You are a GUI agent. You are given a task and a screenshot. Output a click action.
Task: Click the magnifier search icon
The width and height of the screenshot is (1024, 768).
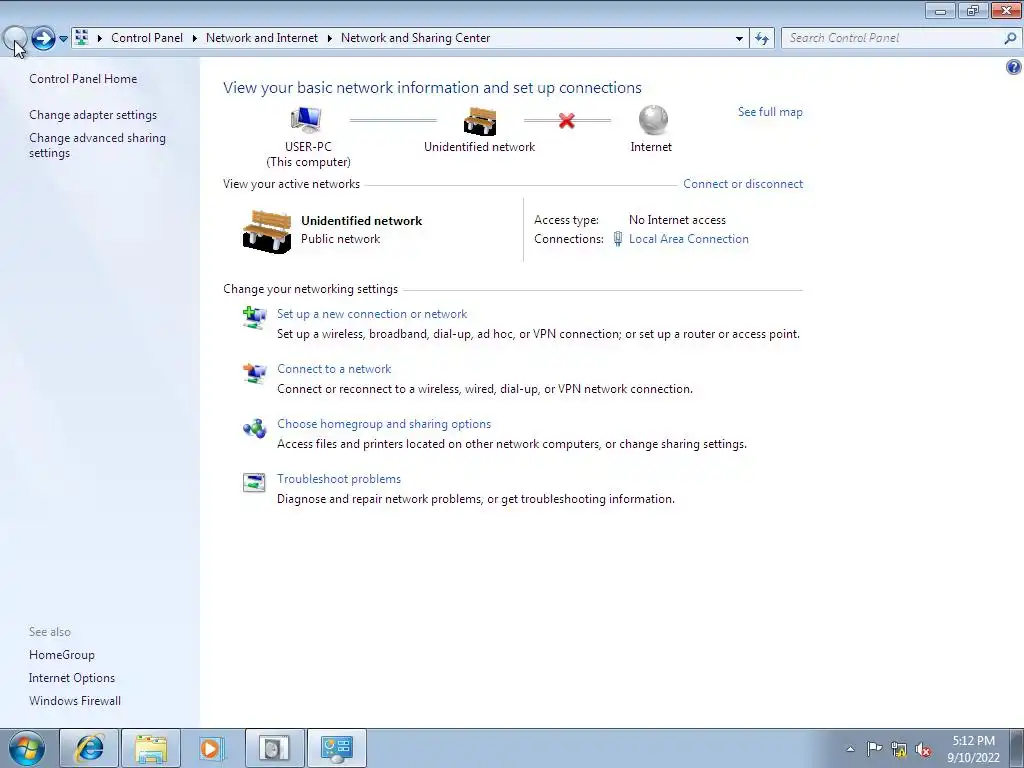[1010, 38]
